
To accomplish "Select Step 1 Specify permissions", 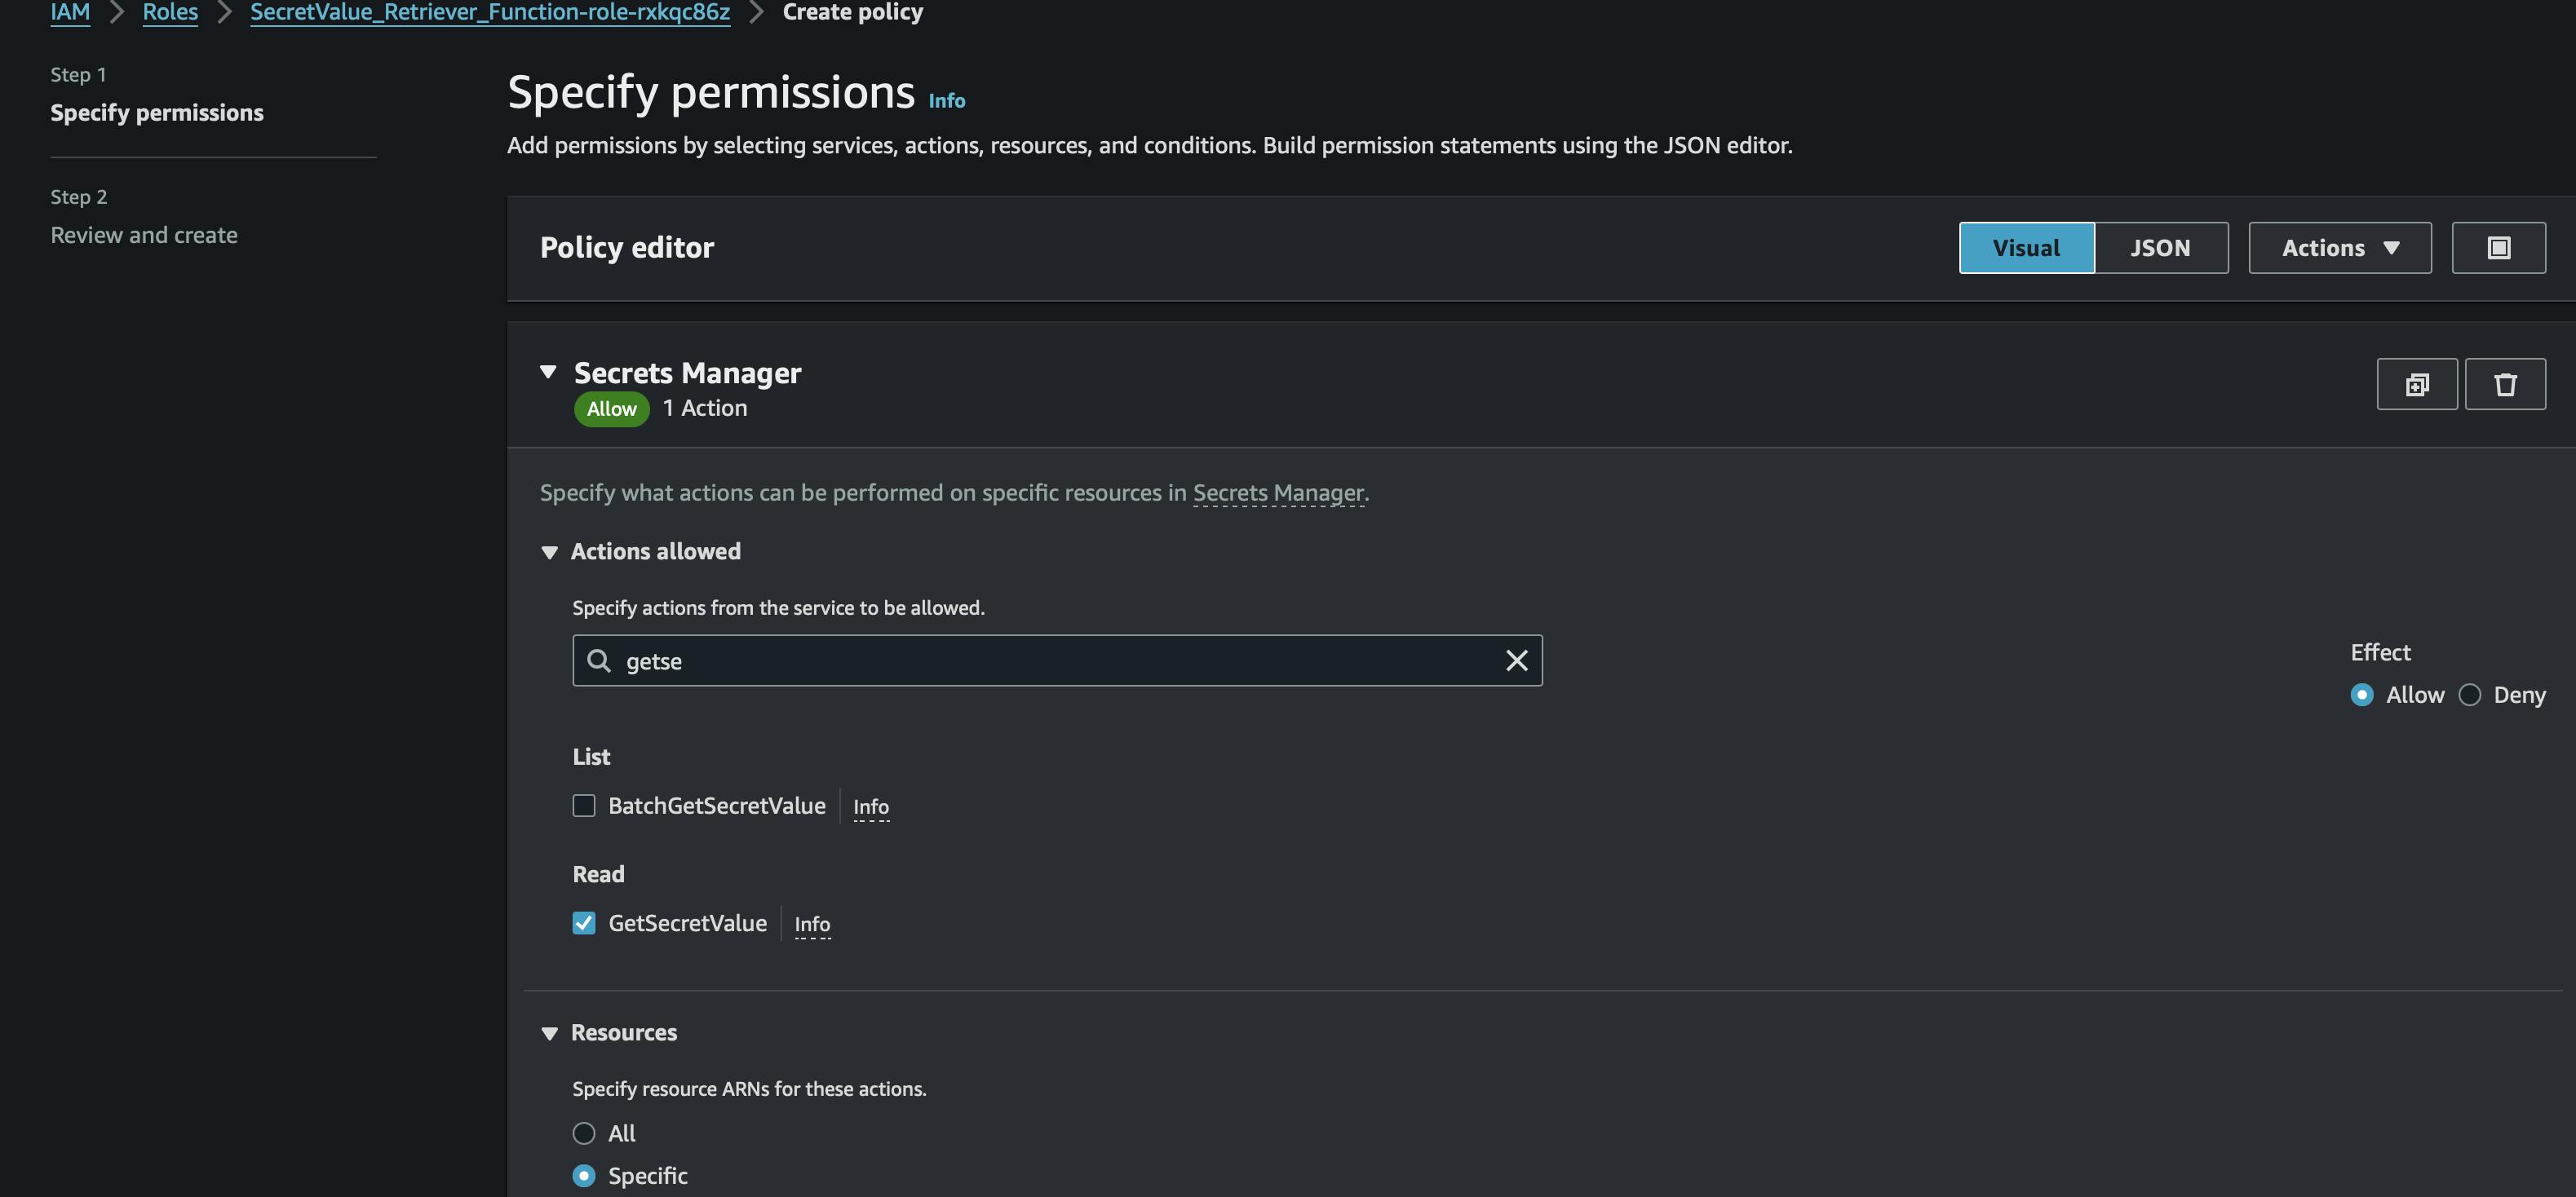I will coord(157,113).
